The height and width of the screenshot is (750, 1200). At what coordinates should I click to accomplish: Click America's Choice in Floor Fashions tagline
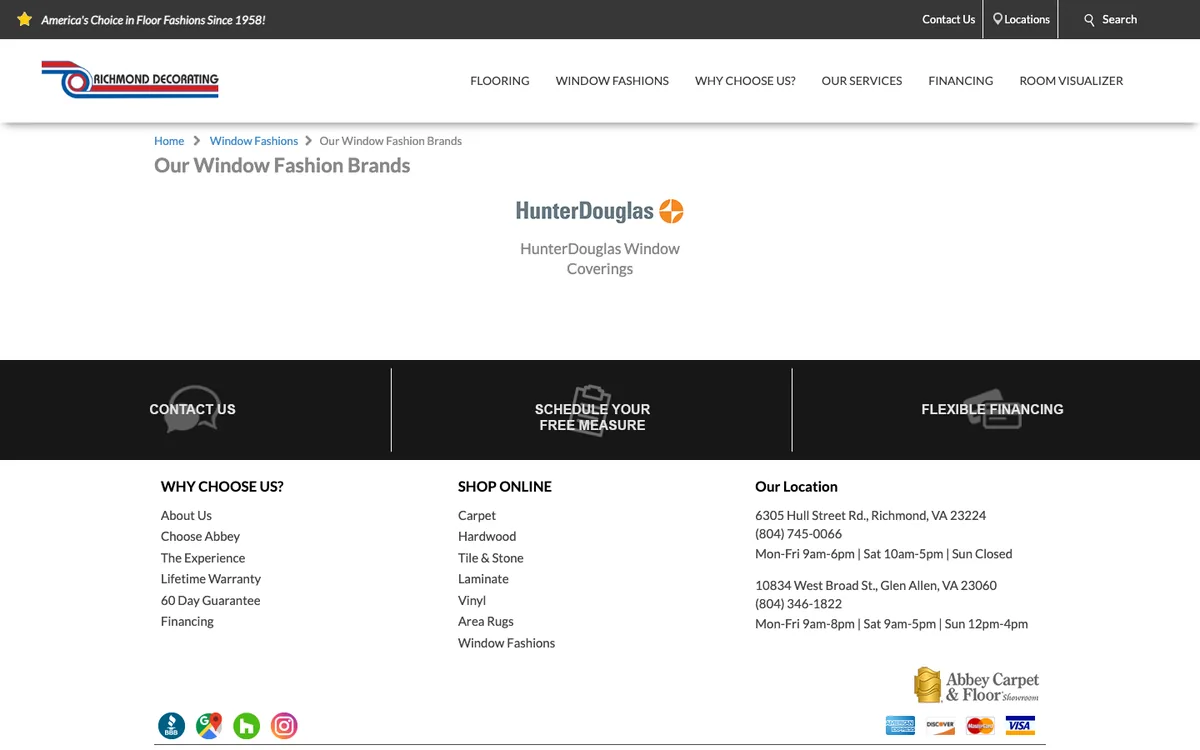(x=153, y=20)
